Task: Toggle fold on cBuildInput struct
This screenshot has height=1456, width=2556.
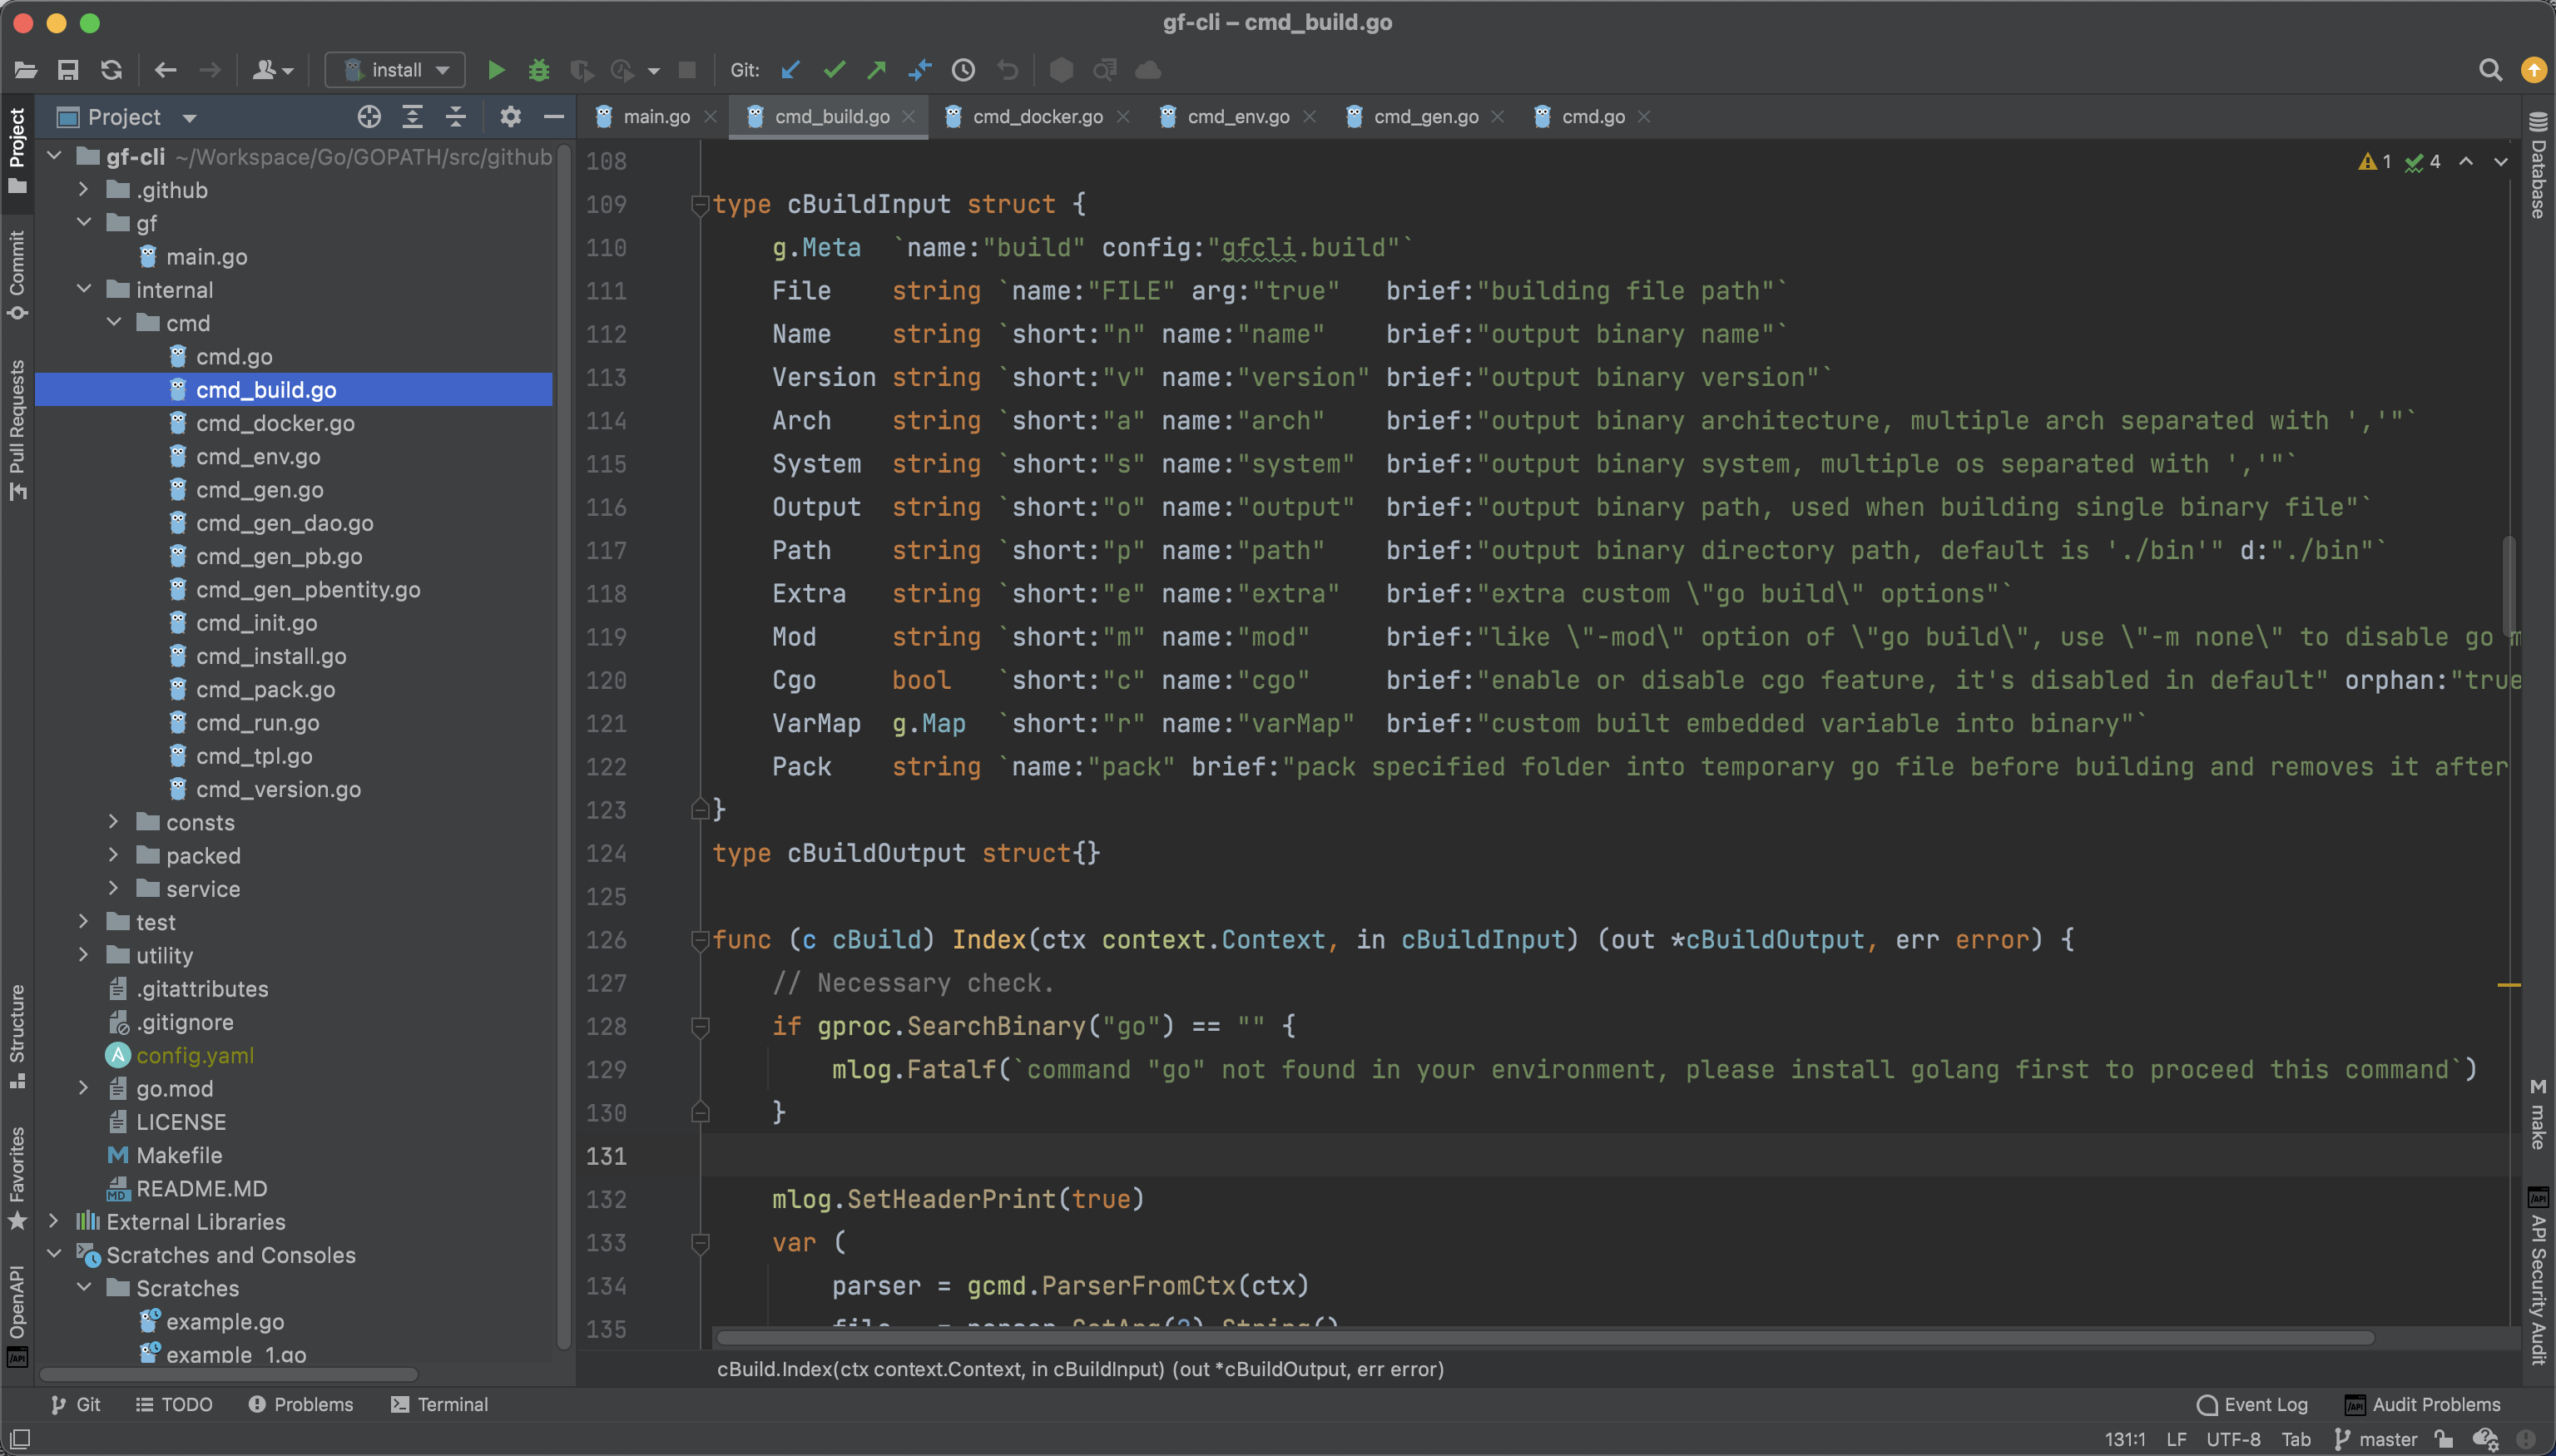Action: (700, 205)
